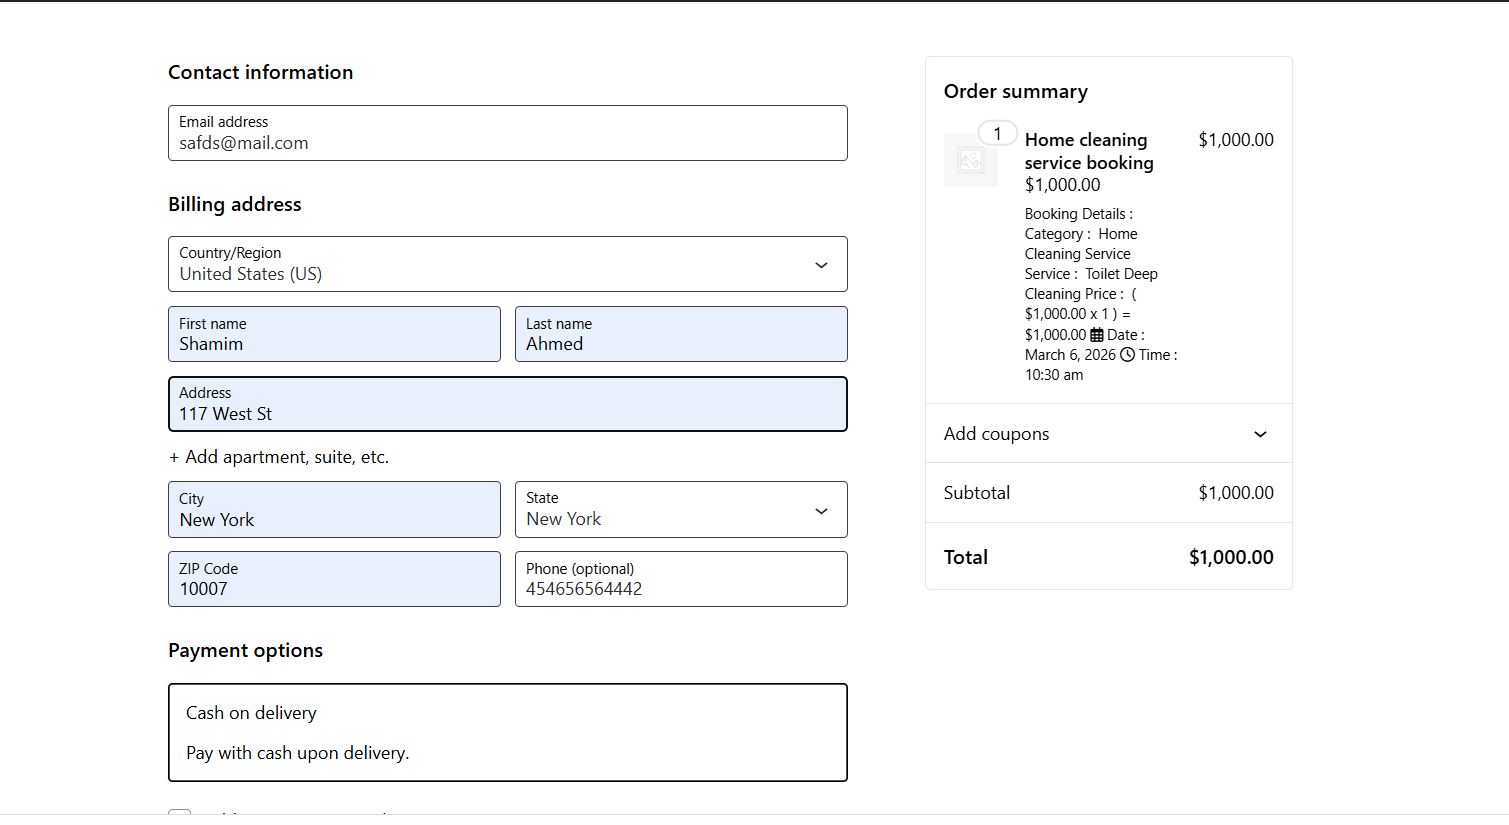Click the quantity badge showing 1
The height and width of the screenshot is (825, 1509).
[997, 134]
